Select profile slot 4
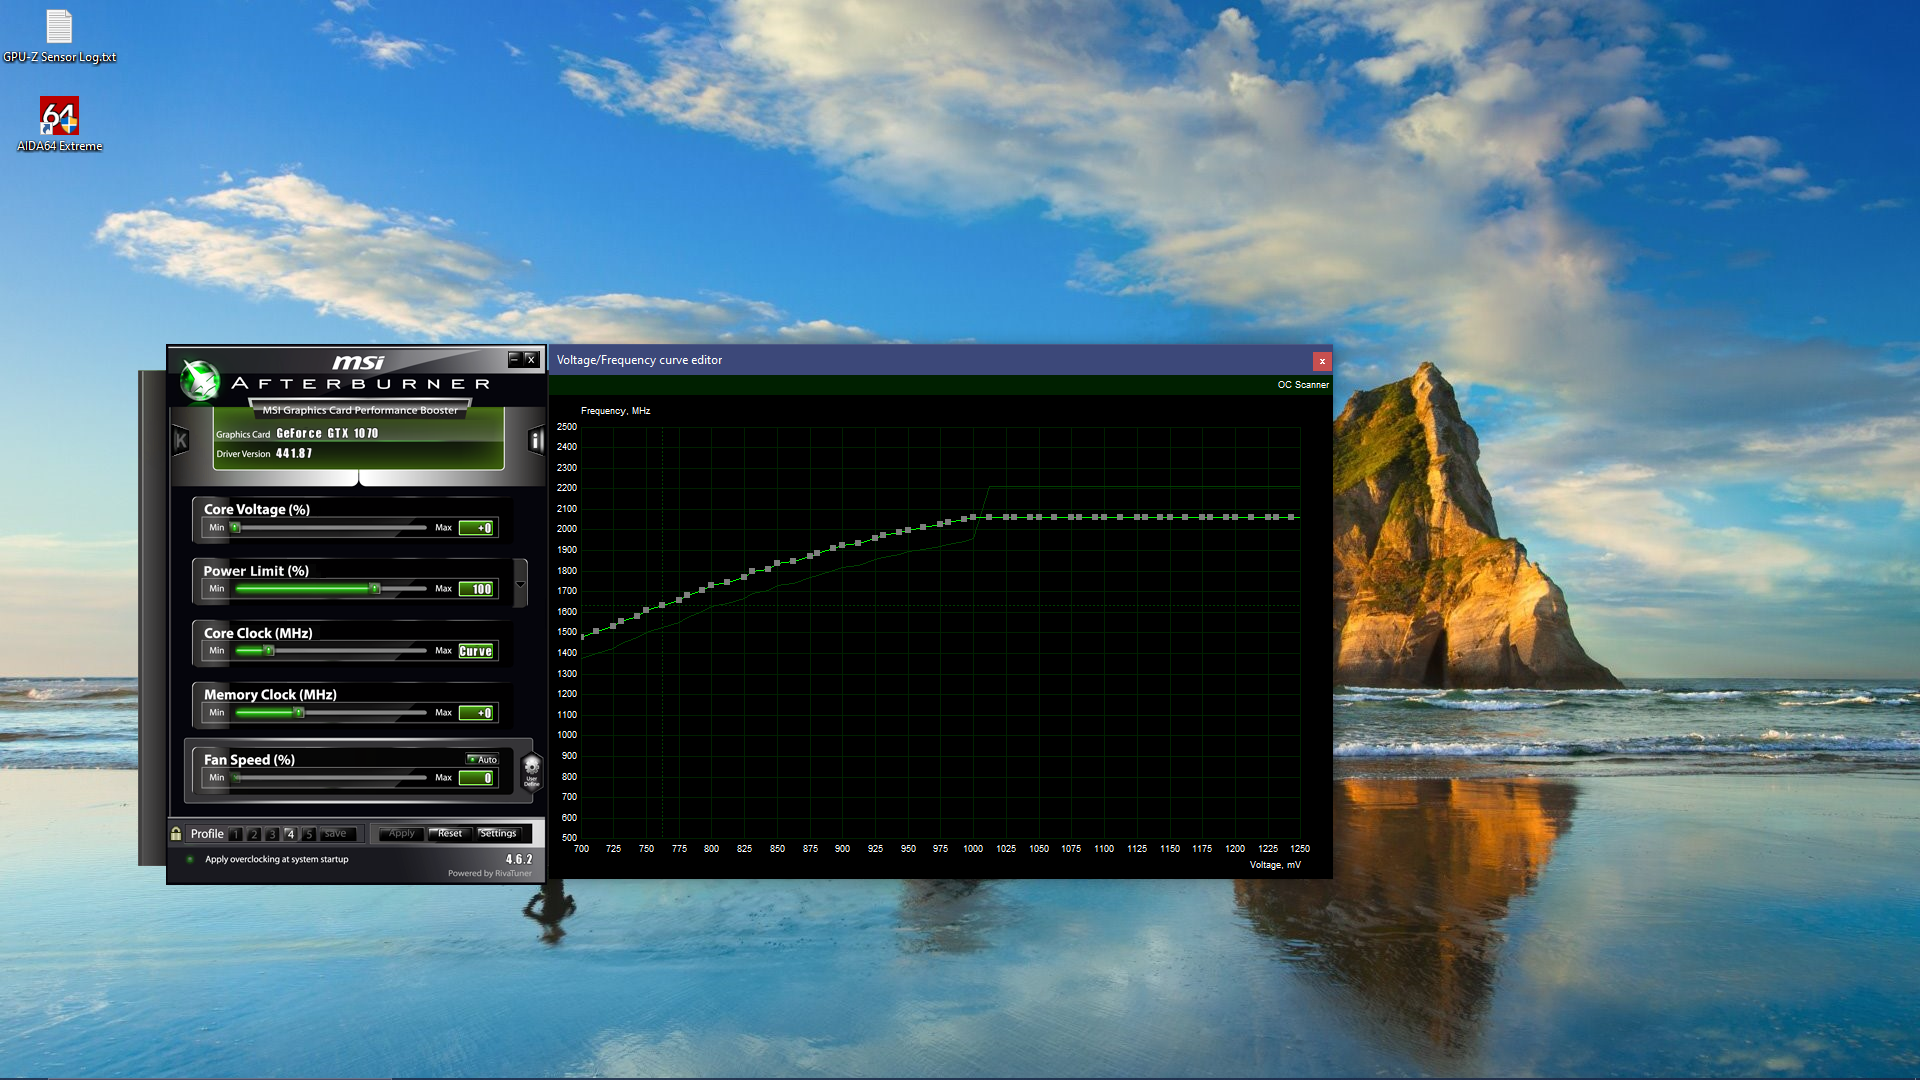Screen dimensions: 1920x1080 point(290,834)
